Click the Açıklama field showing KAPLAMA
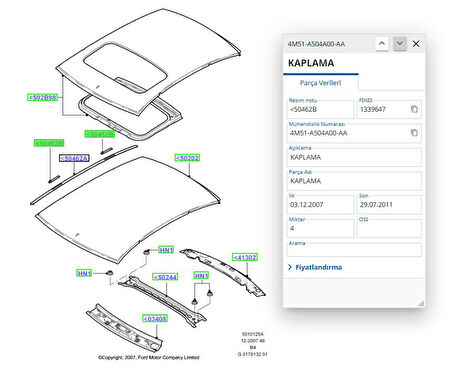This screenshot has width=452, height=375. tap(354, 157)
